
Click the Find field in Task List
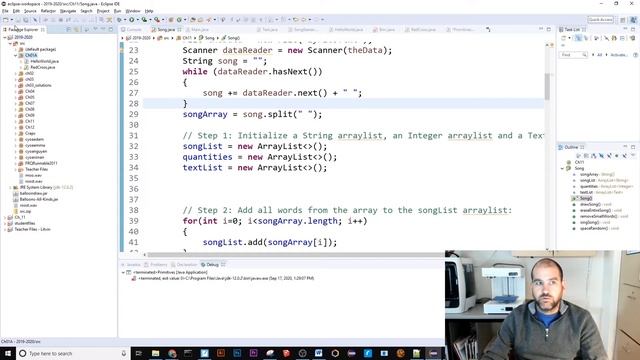click(573, 55)
